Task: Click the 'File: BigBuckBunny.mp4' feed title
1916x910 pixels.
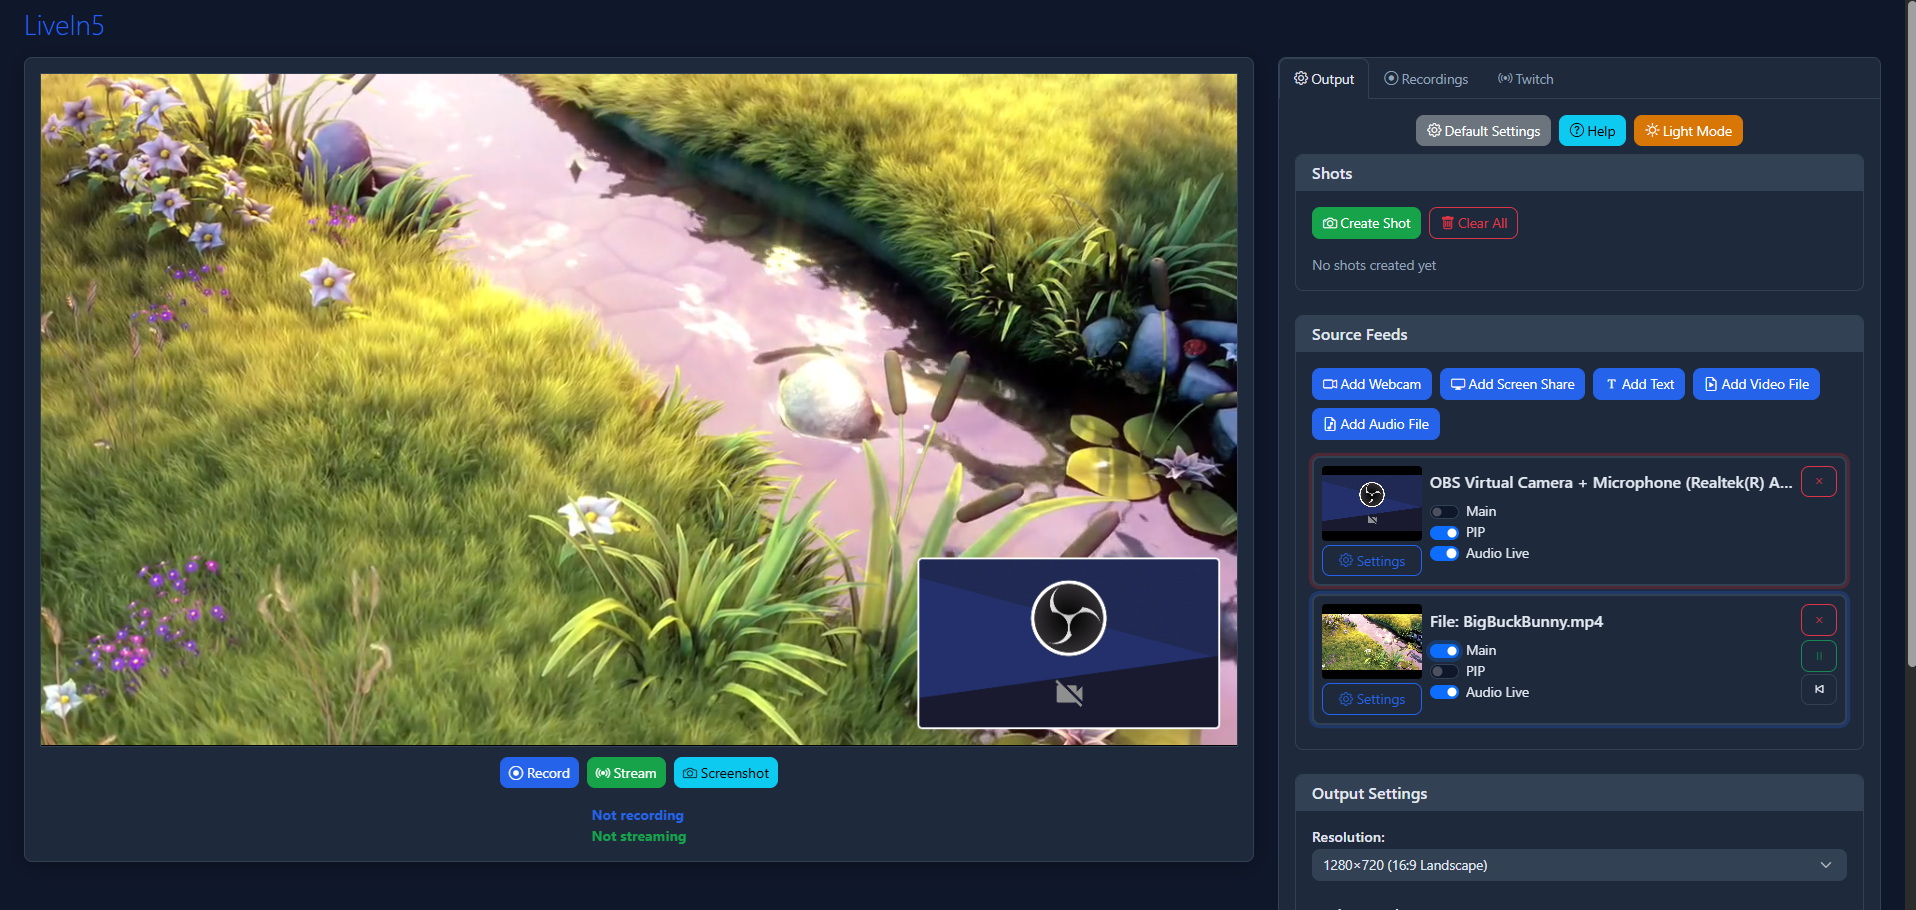Action: 1516,621
